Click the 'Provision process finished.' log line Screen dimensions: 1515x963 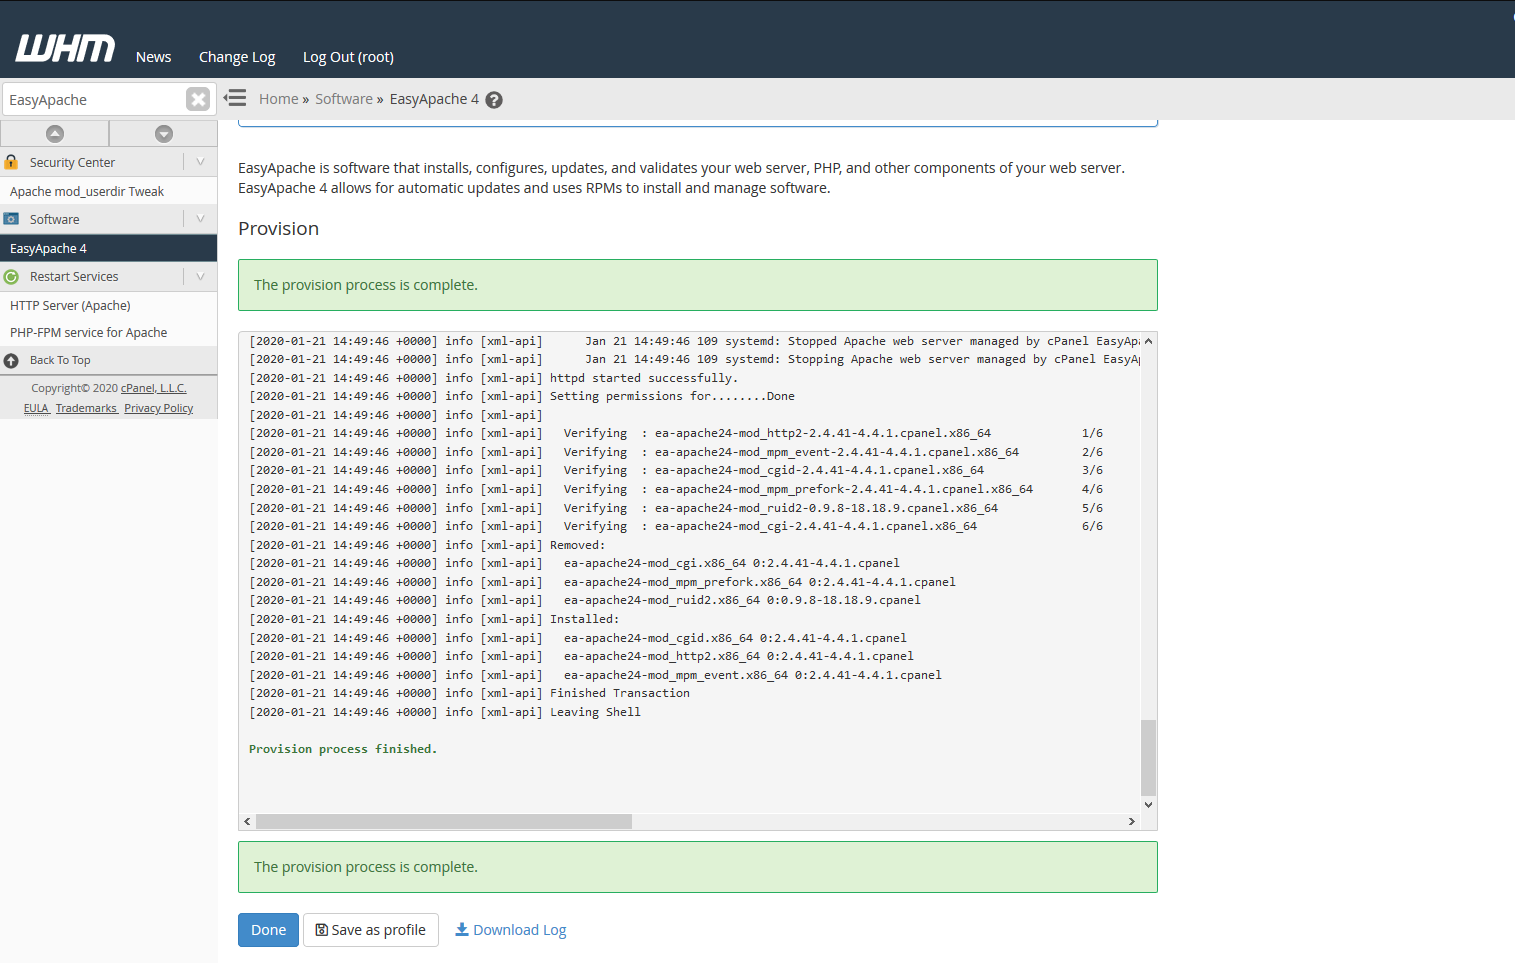(x=343, y=749)
